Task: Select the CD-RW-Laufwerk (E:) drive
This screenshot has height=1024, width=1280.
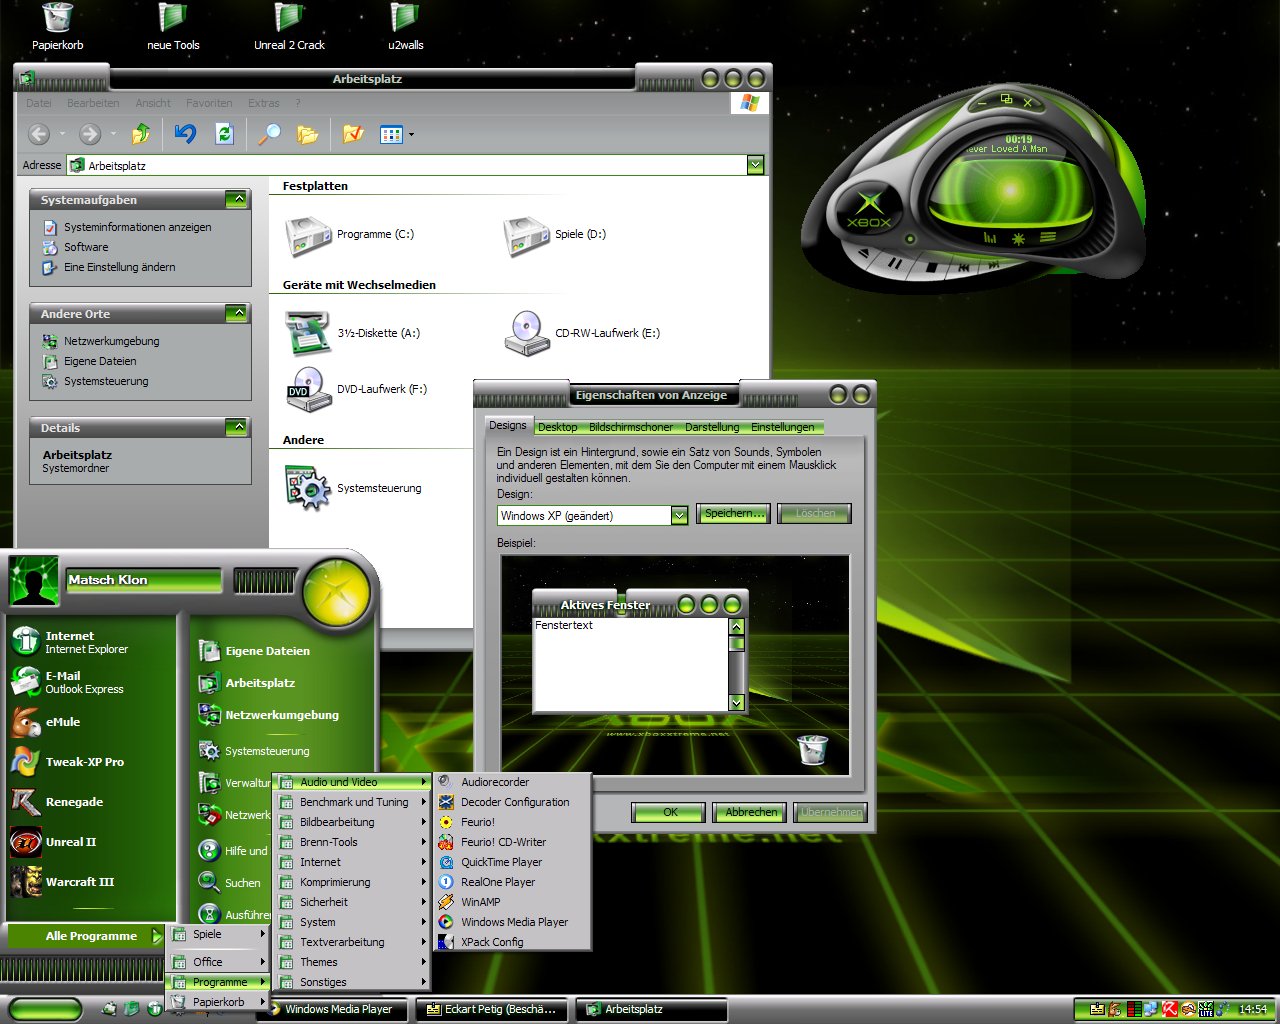Action: pyautogui.click(x=582, y=333)
